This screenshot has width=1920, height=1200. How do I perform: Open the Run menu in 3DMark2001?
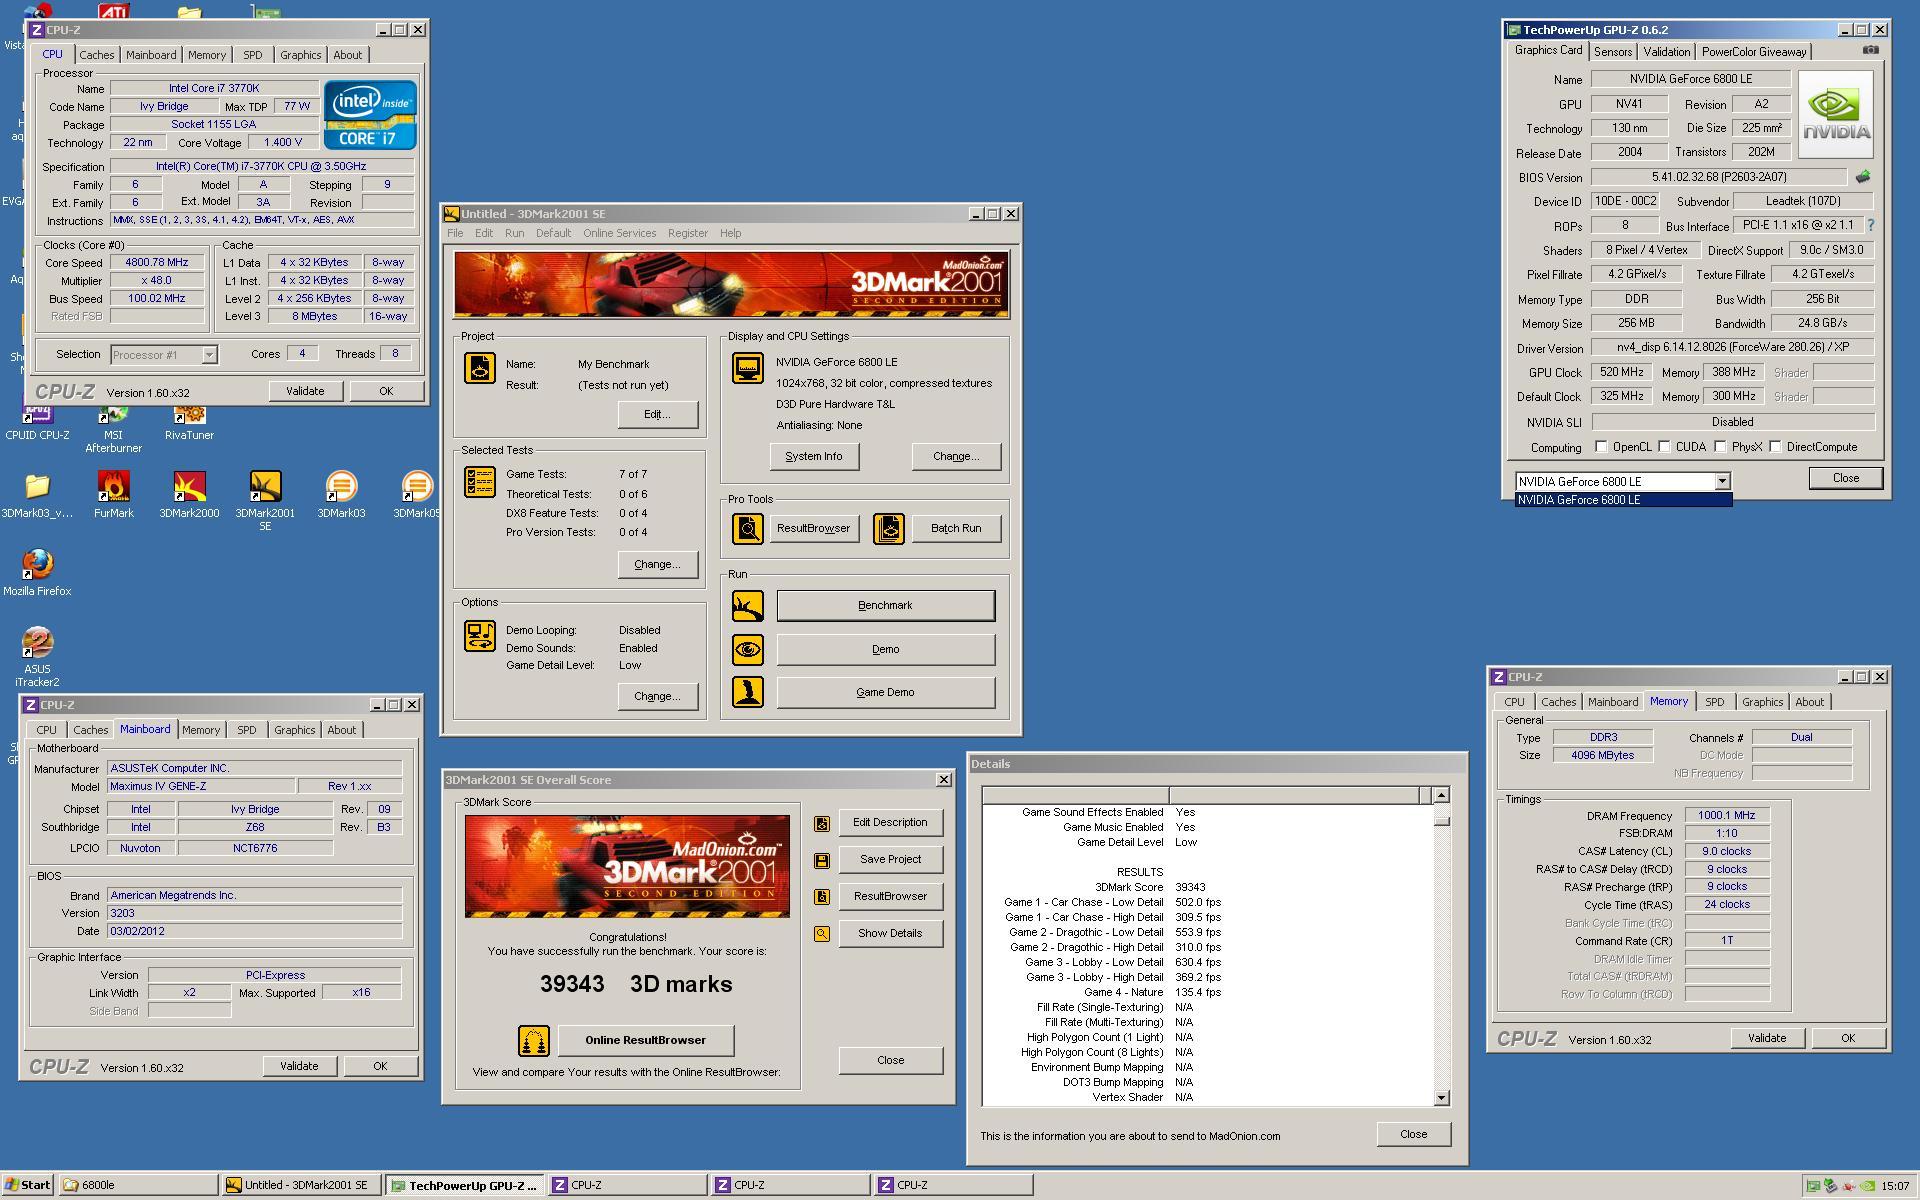point(514,233)
